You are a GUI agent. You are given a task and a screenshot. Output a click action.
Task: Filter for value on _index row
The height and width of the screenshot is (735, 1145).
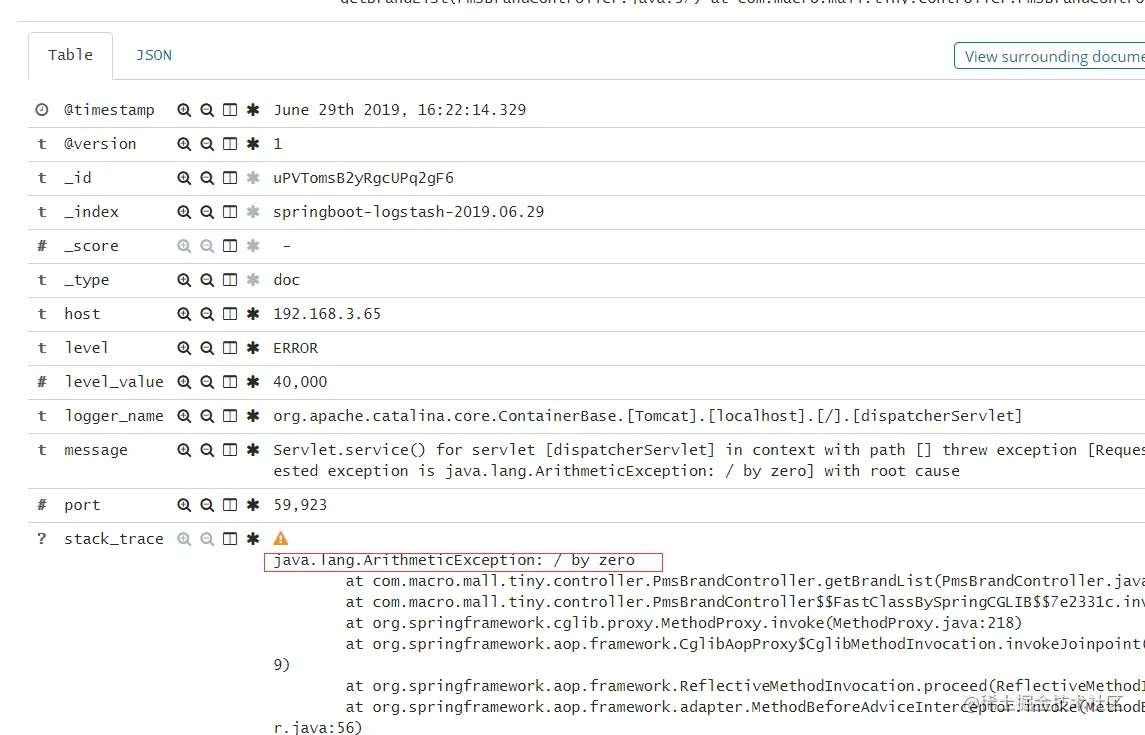184,212
